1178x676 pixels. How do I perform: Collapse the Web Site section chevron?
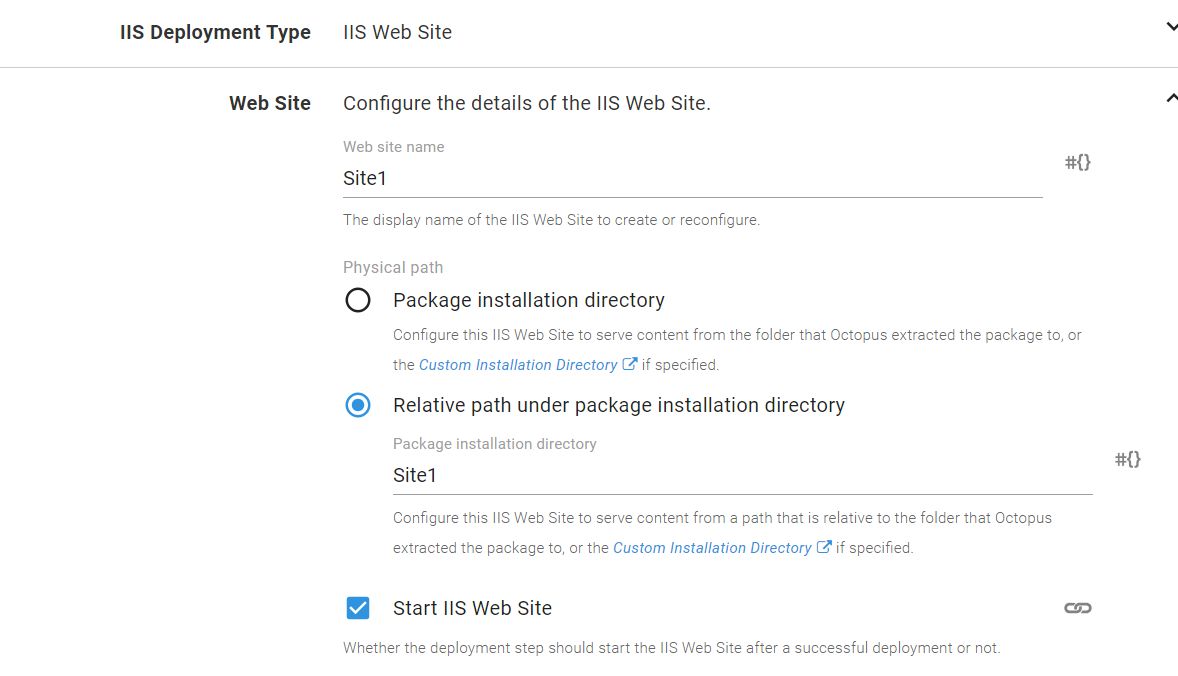point(1171,98)
